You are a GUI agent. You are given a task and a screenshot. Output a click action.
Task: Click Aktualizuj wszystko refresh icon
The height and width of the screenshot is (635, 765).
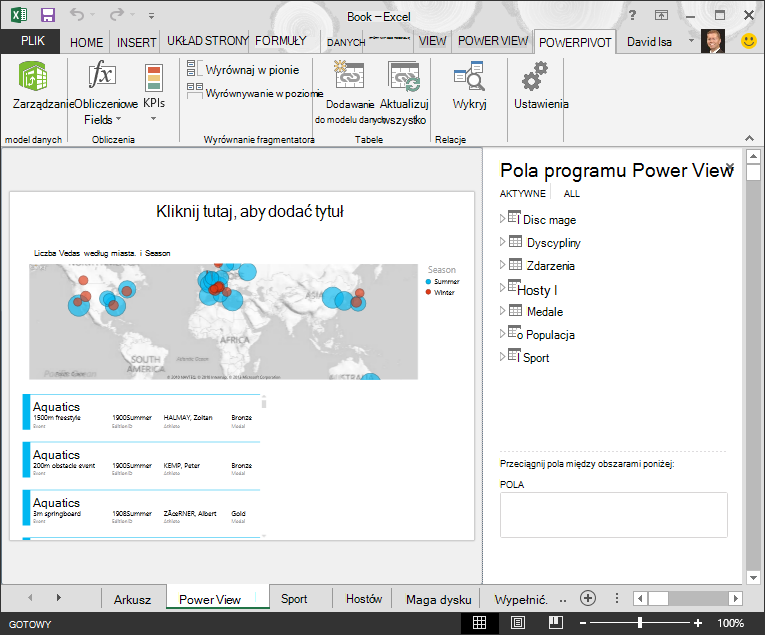(x=404, y=76)
